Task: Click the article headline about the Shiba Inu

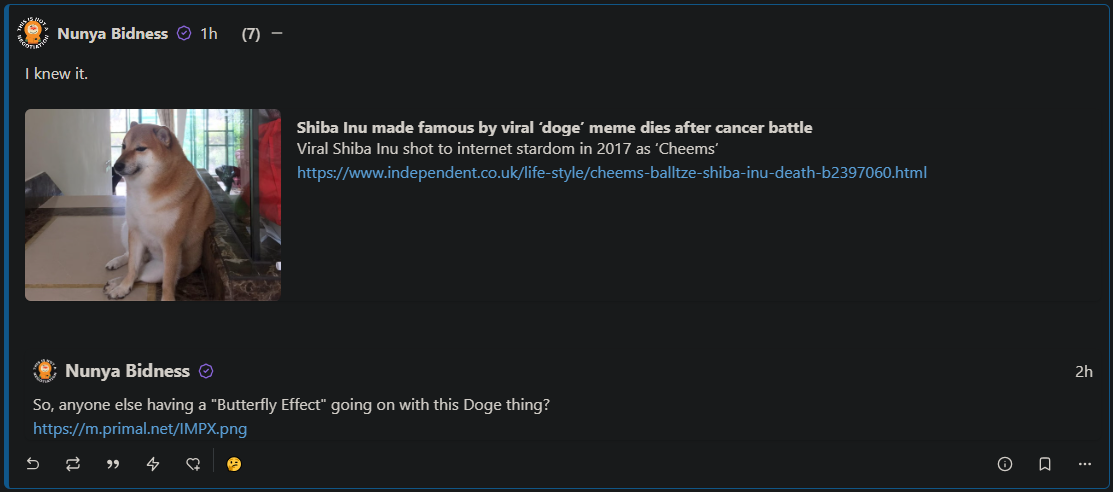Action: [554, 128]
